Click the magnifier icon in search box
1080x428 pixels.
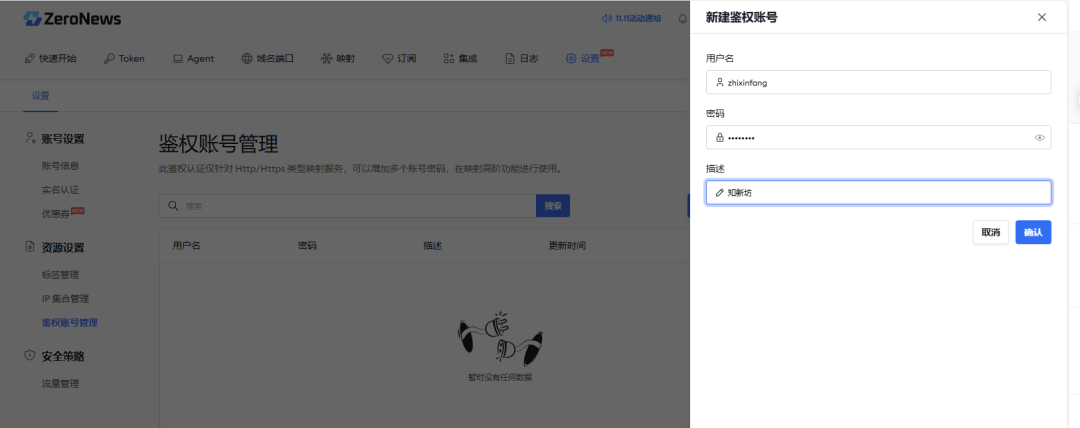click(172, 206)
